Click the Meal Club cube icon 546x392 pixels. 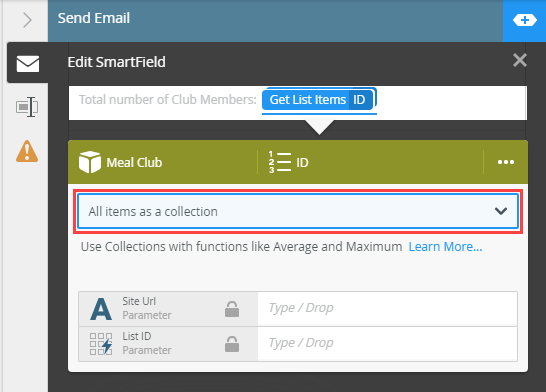click(x=90, y=162)
